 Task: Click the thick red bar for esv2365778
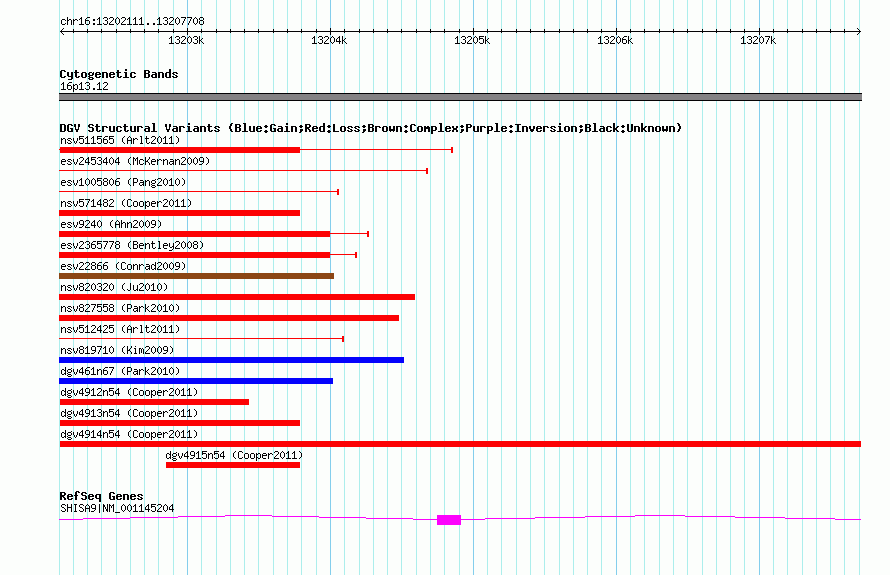195,255
